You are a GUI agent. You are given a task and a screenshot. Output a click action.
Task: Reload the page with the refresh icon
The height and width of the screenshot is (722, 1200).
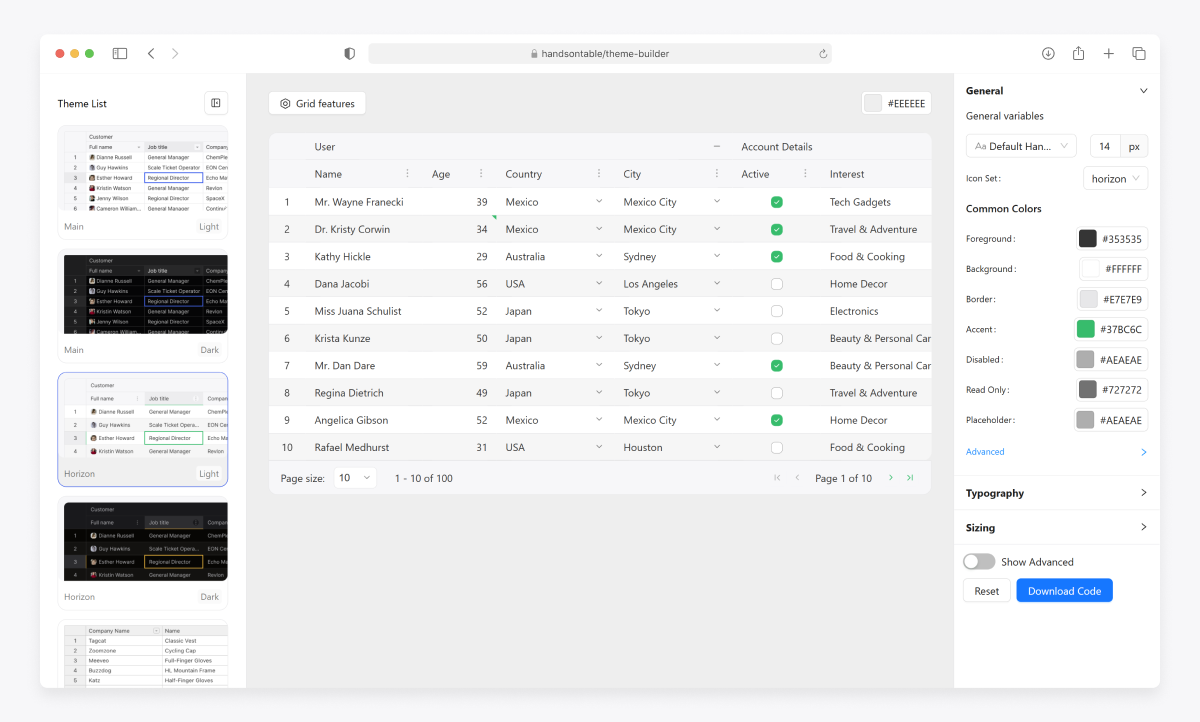pos(823,54)
